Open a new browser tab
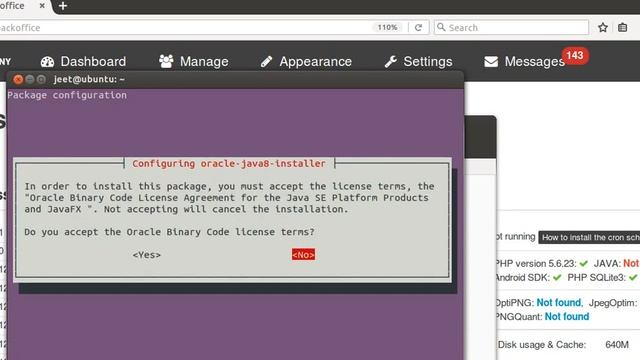The image size is (640, 360). click(63, 6)
